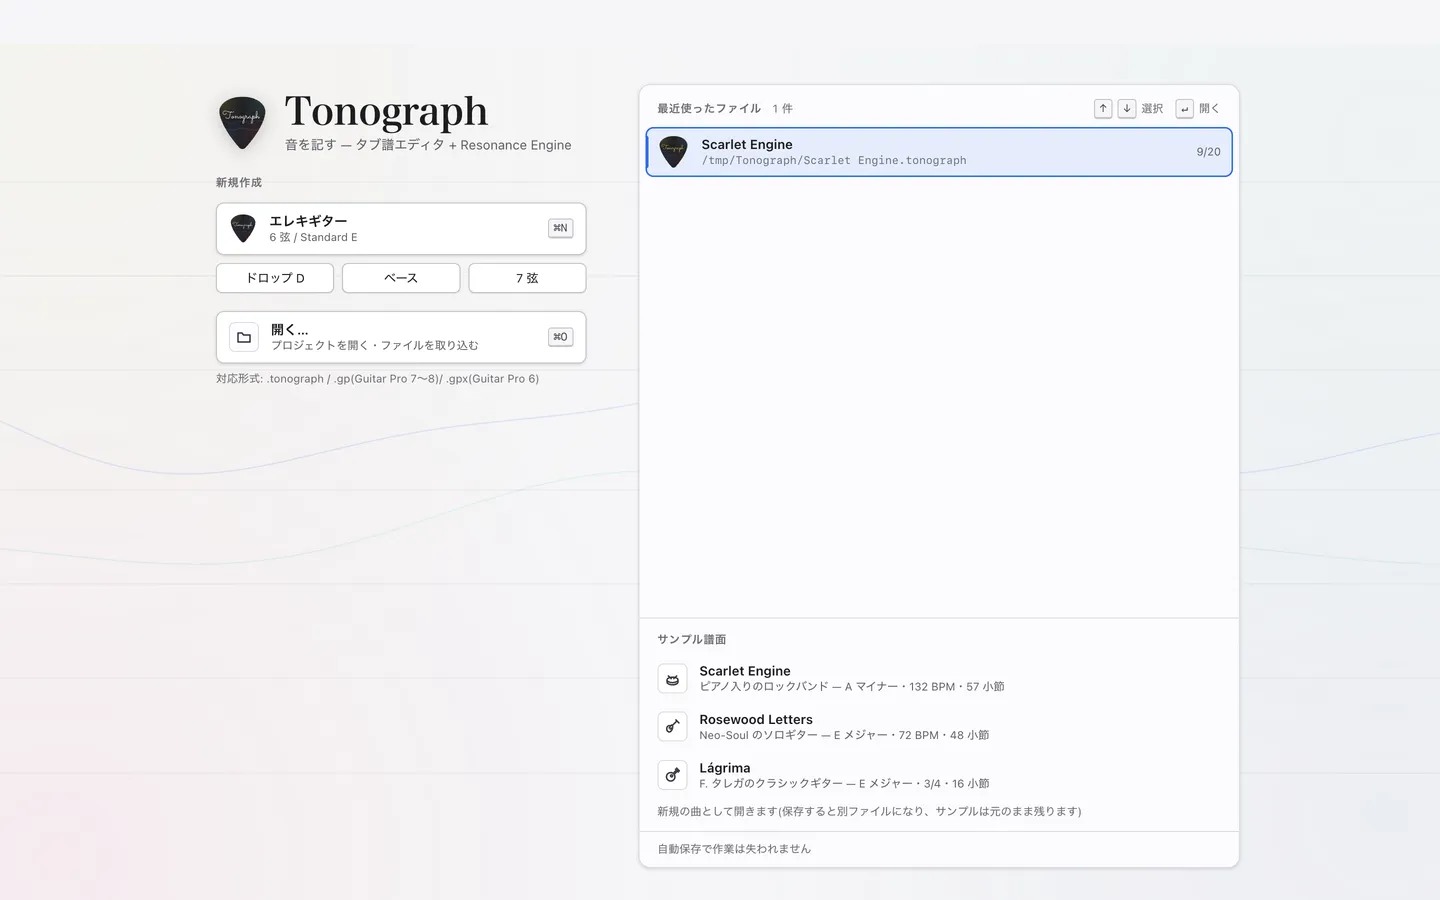
Task: Click the Tonograph app title
Action: point(386,112)
